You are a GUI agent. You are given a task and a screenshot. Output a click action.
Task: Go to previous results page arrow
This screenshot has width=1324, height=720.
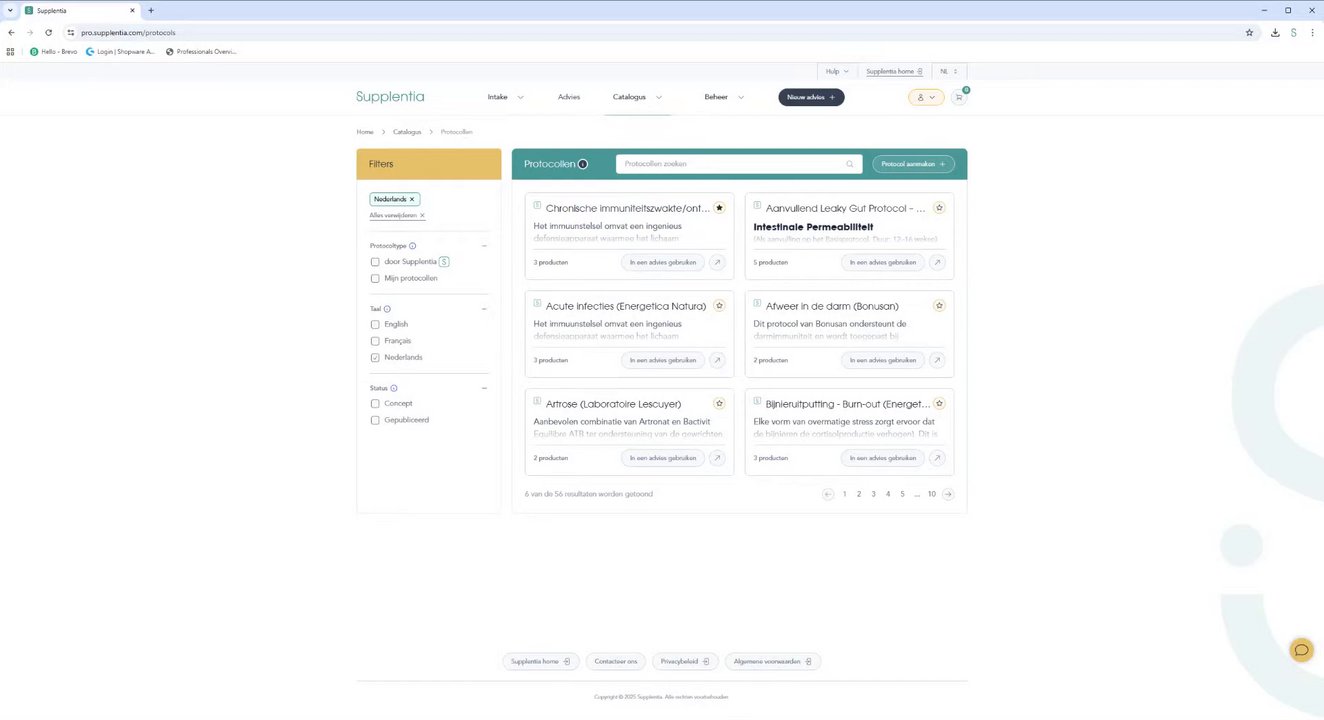[x=828, y=494]
